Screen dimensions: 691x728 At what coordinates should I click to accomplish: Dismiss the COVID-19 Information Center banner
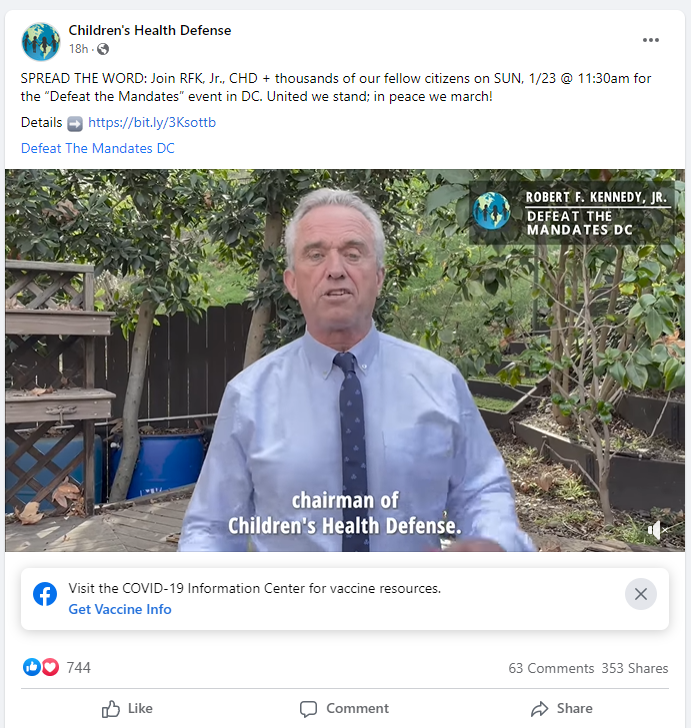(x=640, y=594)
